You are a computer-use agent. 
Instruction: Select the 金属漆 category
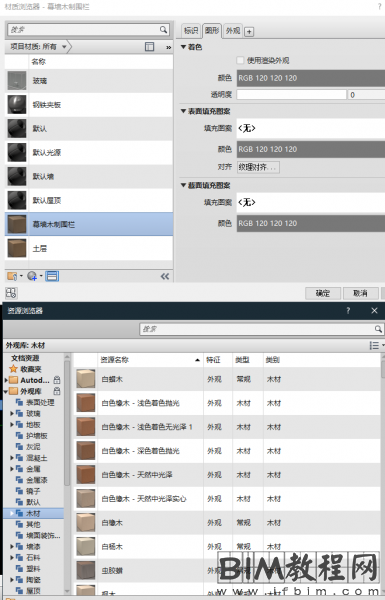[36, 480]
